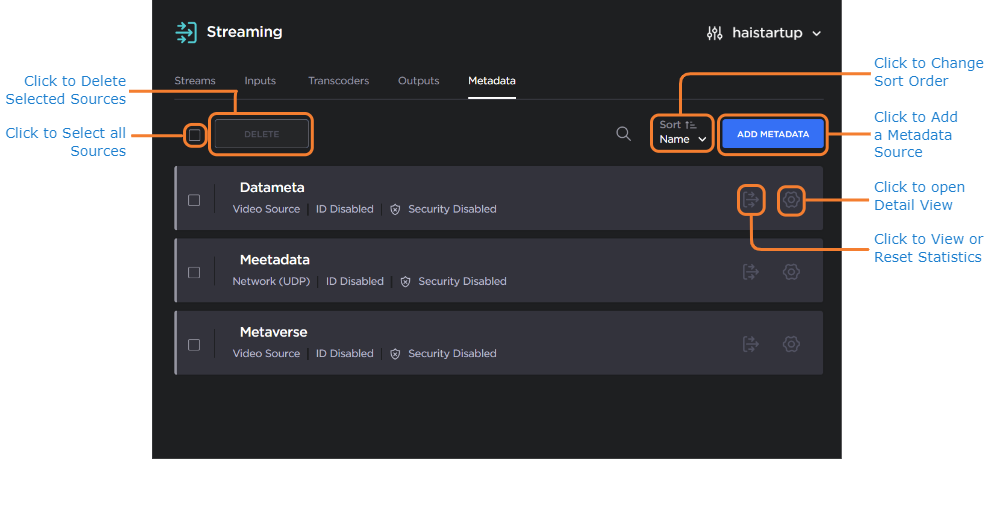Open Meetadata settings gear icon
This screenshot has width=992, height=520.
coord(791,272)
